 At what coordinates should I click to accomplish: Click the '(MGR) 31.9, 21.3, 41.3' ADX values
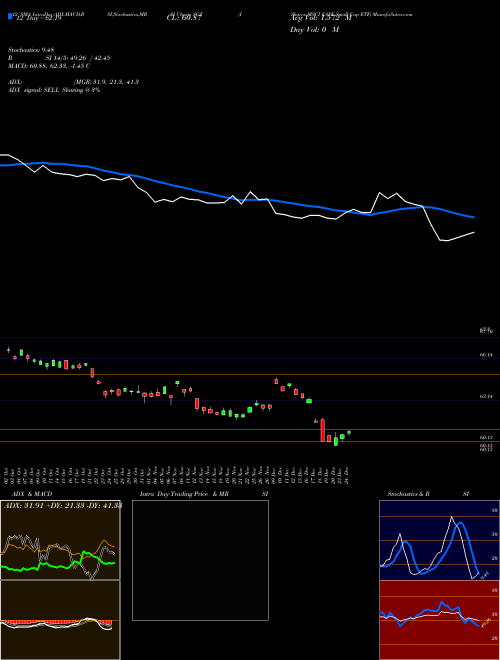tap(106, 82)
